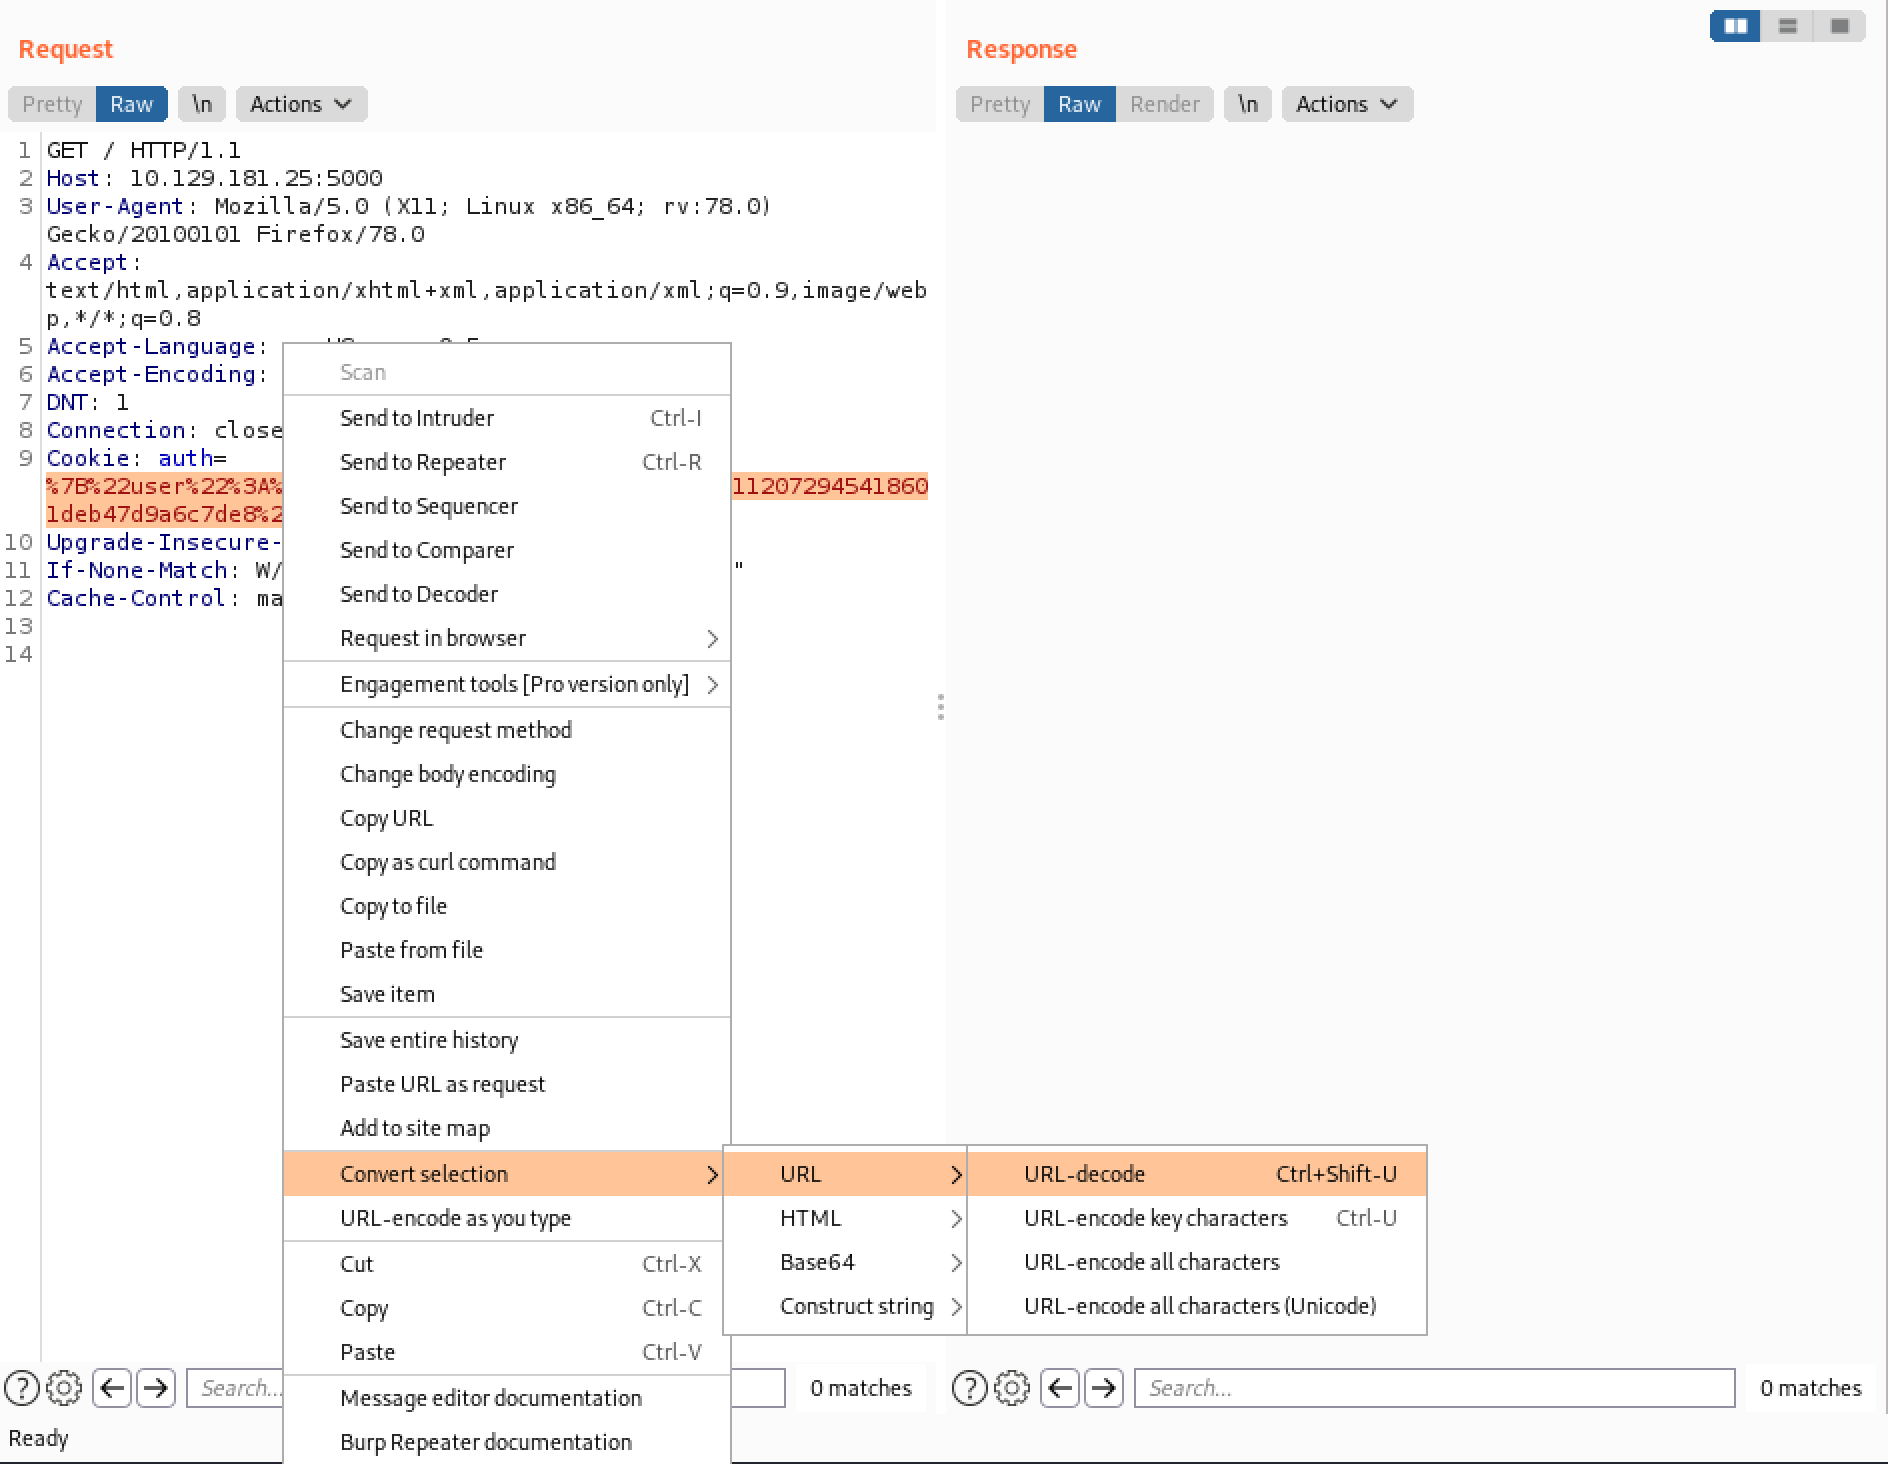This screenshot has width=1888, height=1464.
Task: Go to next match in Request pane
Action: 156,1388
